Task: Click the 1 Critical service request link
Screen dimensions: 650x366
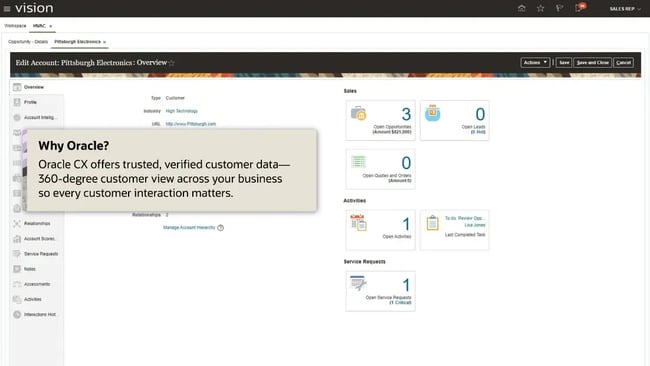Action: click(x=400, y=303)
